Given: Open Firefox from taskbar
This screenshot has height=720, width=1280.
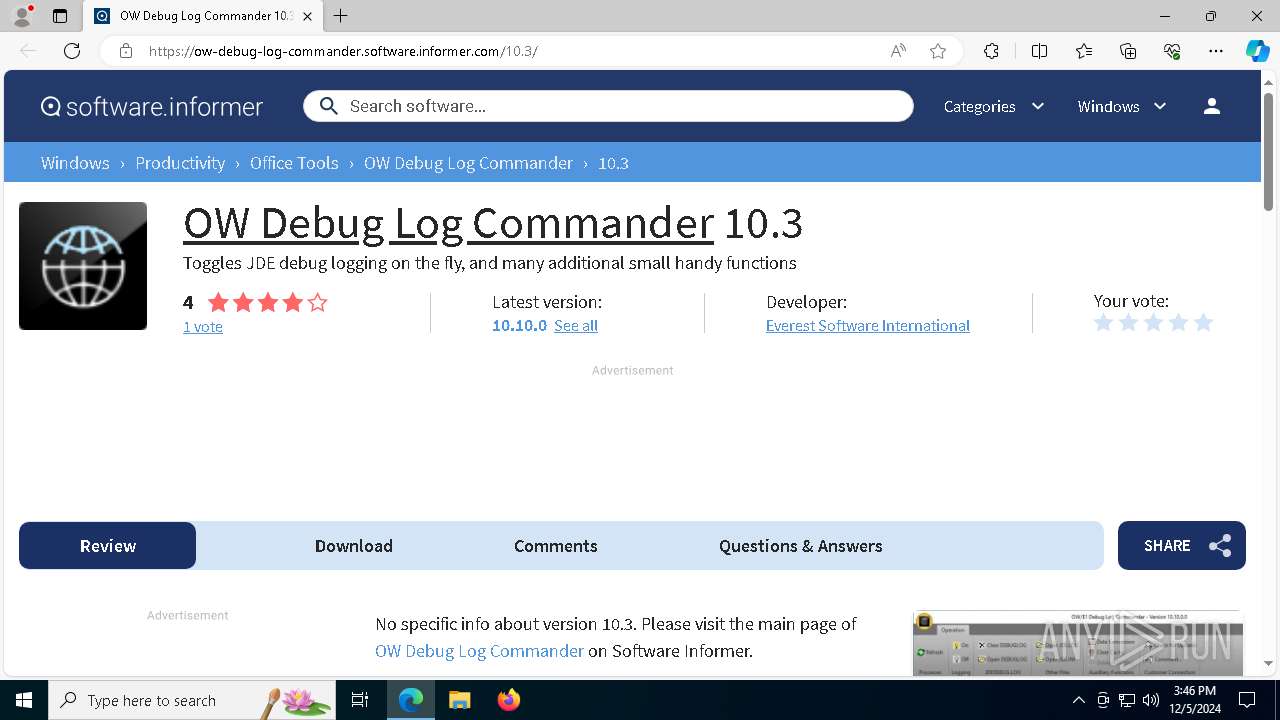Looking at the screenshot, I should coord(509,700).
